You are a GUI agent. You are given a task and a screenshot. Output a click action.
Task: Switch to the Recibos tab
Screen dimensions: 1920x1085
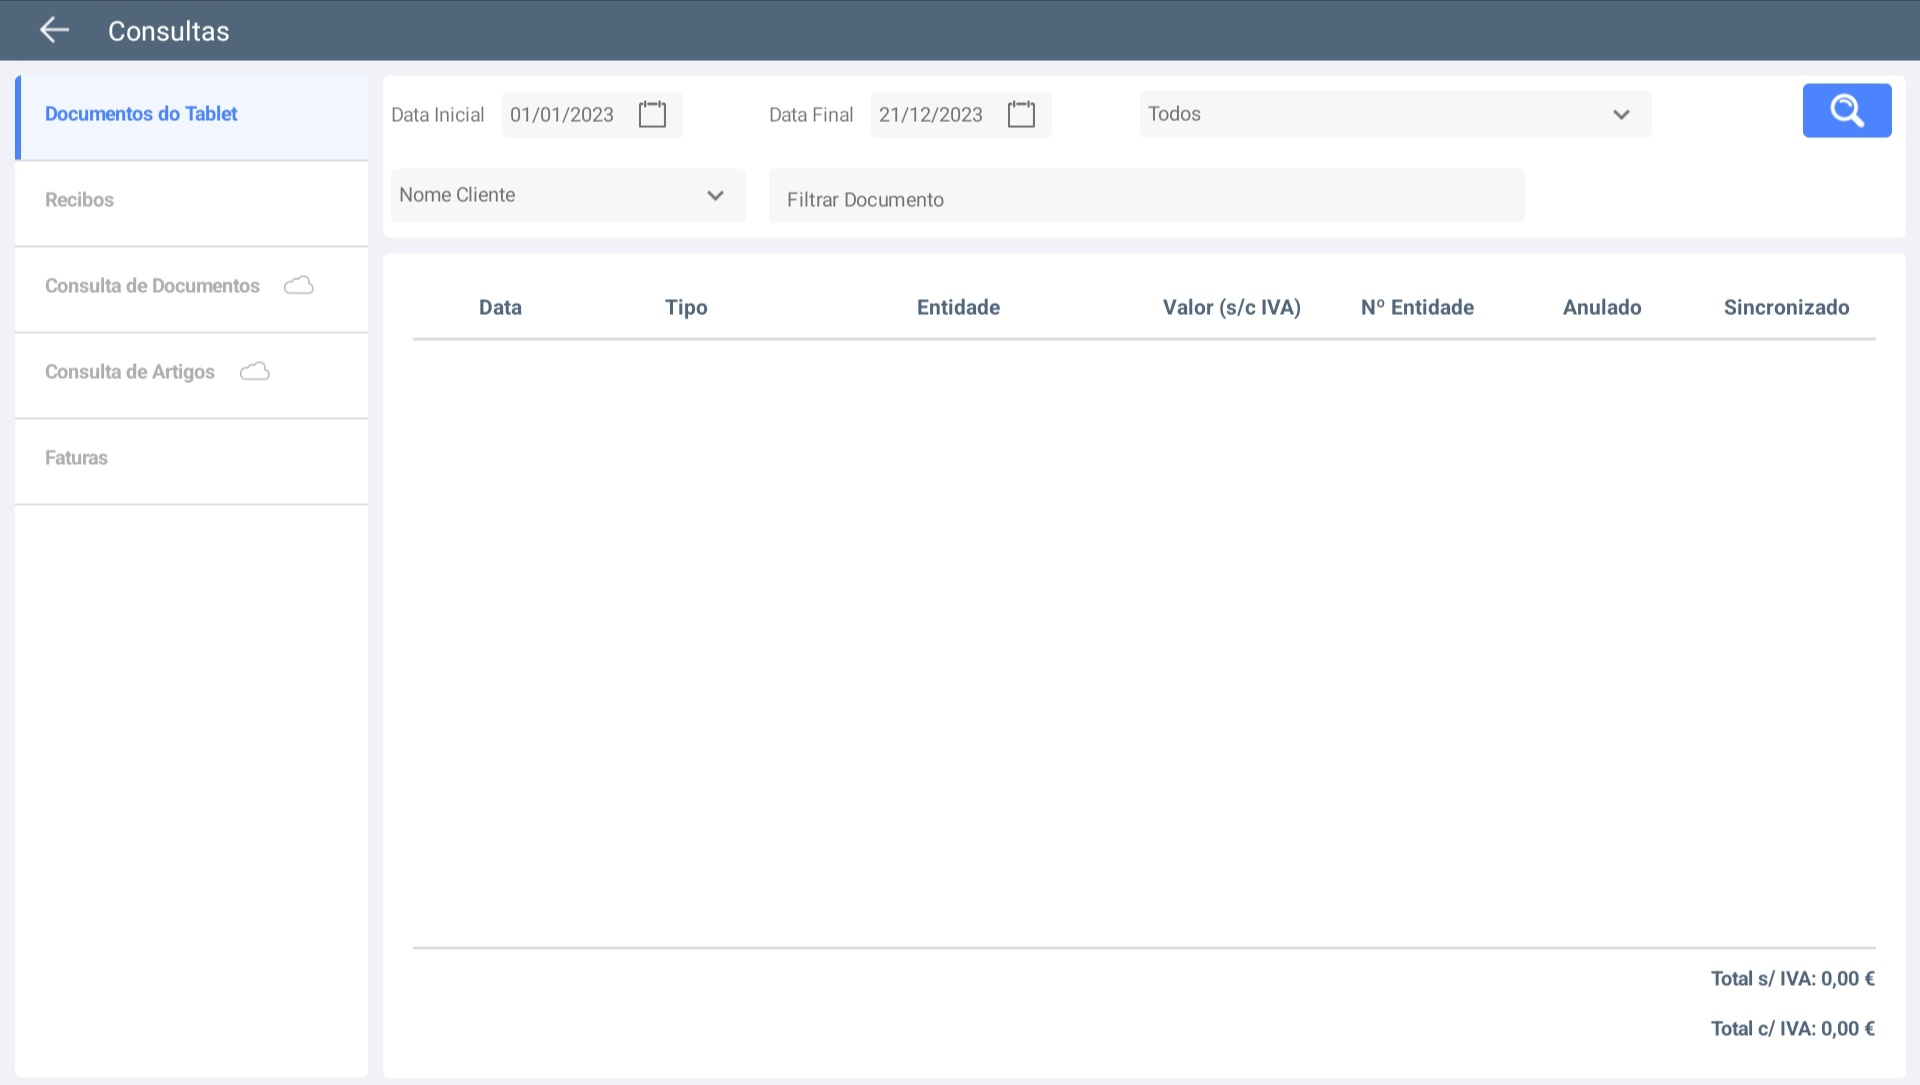click(80, 200)
